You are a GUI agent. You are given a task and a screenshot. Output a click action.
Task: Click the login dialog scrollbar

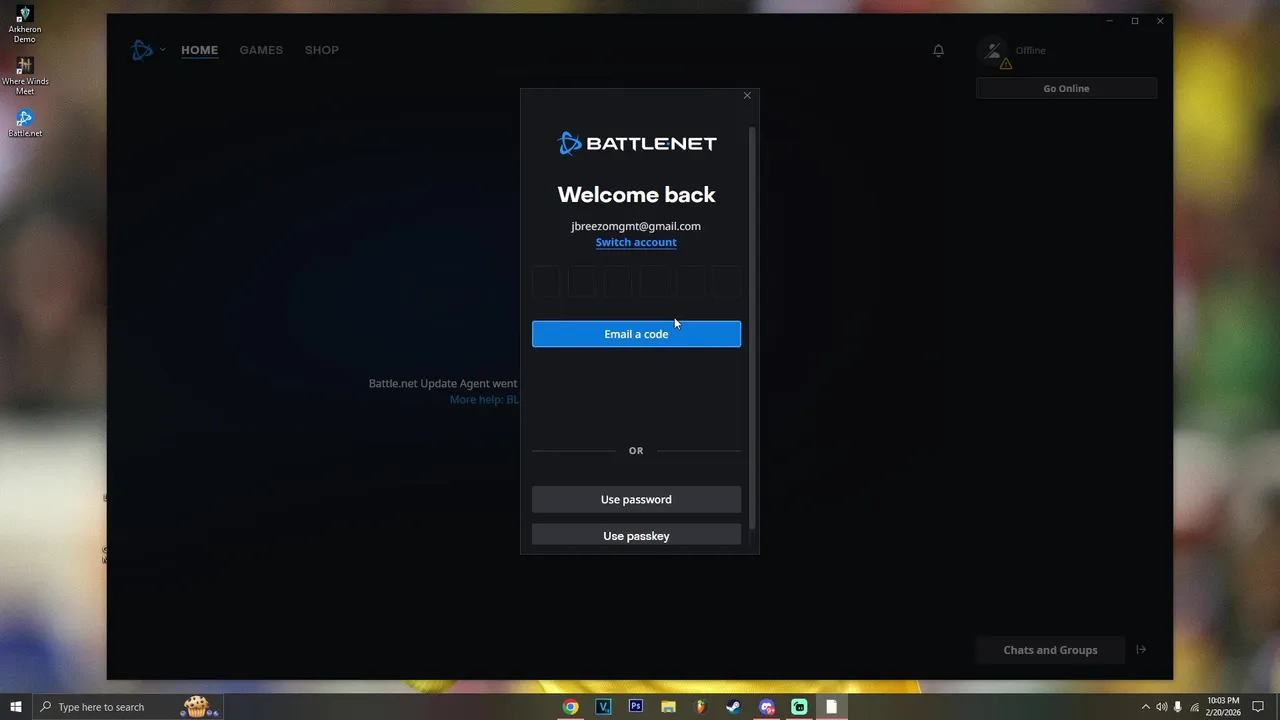[752, 328]
